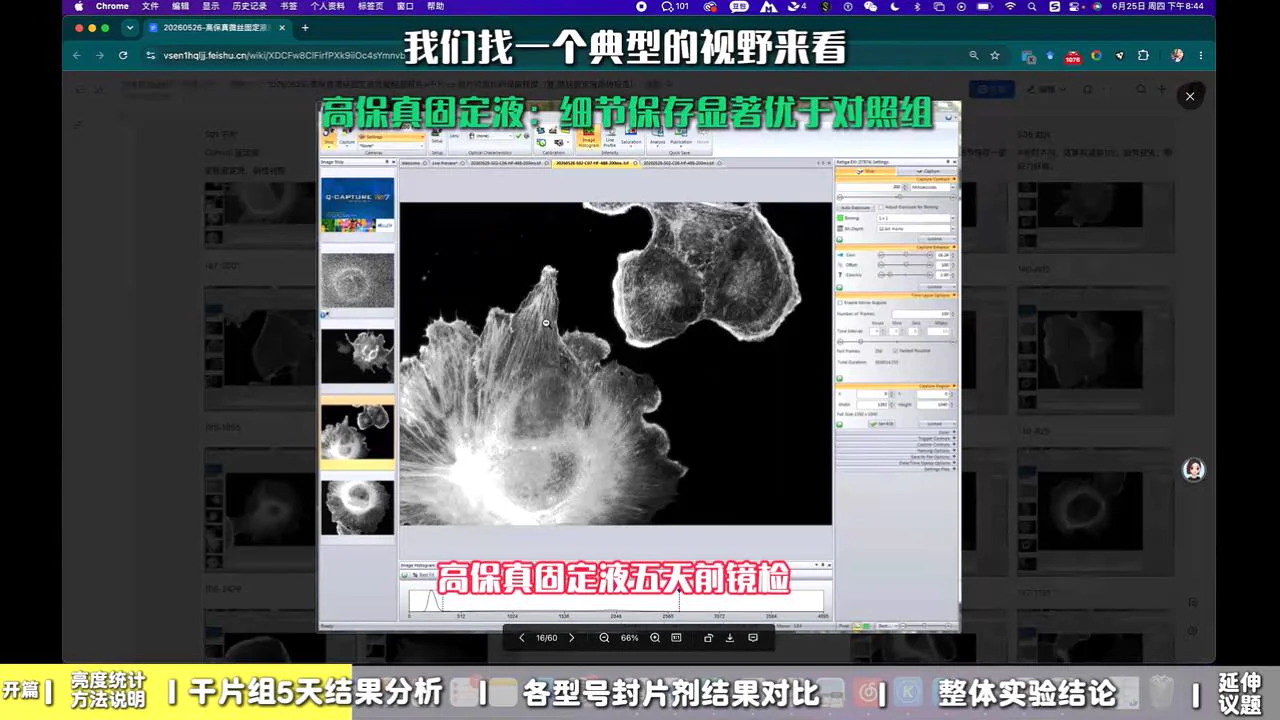Open Chrome extensions puzzle menu

tap(1143, 56)
